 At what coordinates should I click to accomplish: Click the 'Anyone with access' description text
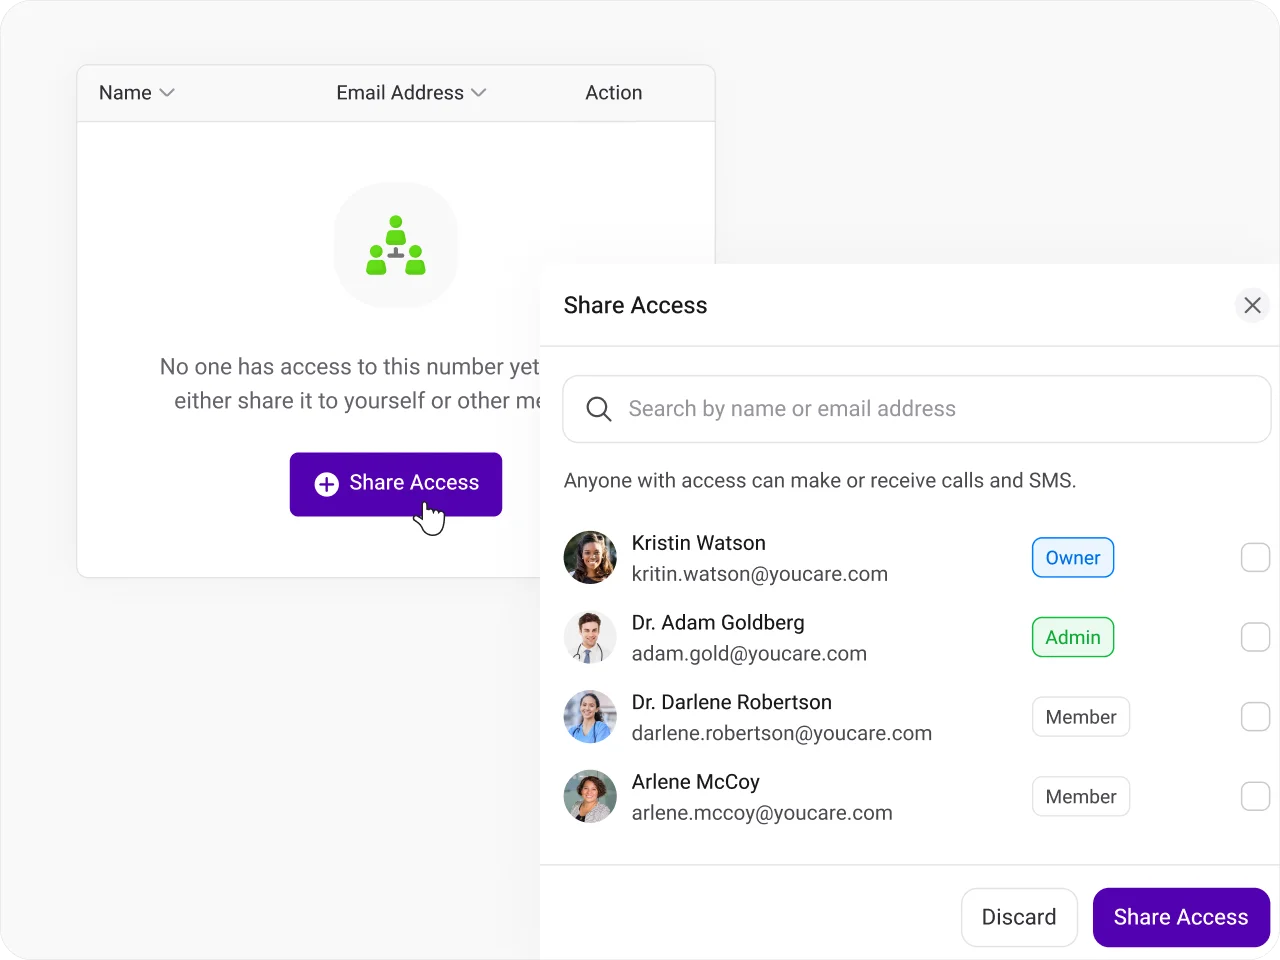820,481
